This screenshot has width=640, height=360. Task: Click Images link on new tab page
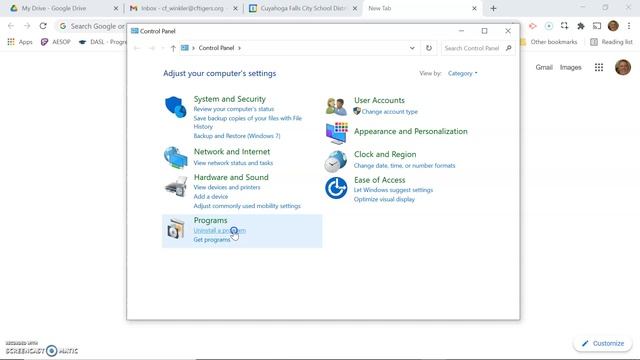click(x=571, y=67)
